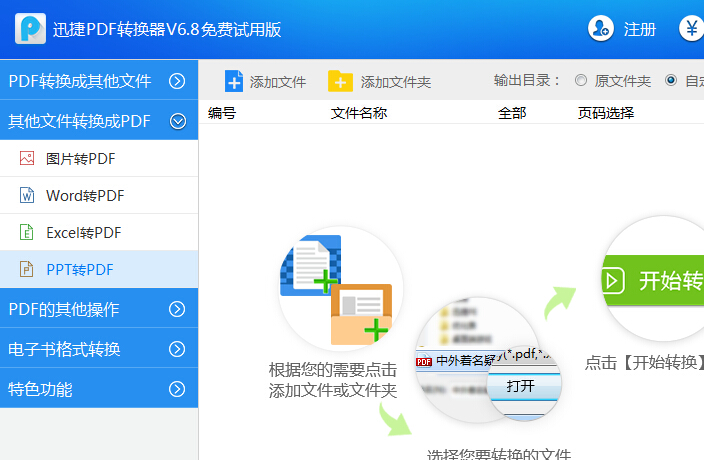Select Word转PDF conversion option
Image resolution: width=704 pixels, height=460 pixels.
pos(99,195)
